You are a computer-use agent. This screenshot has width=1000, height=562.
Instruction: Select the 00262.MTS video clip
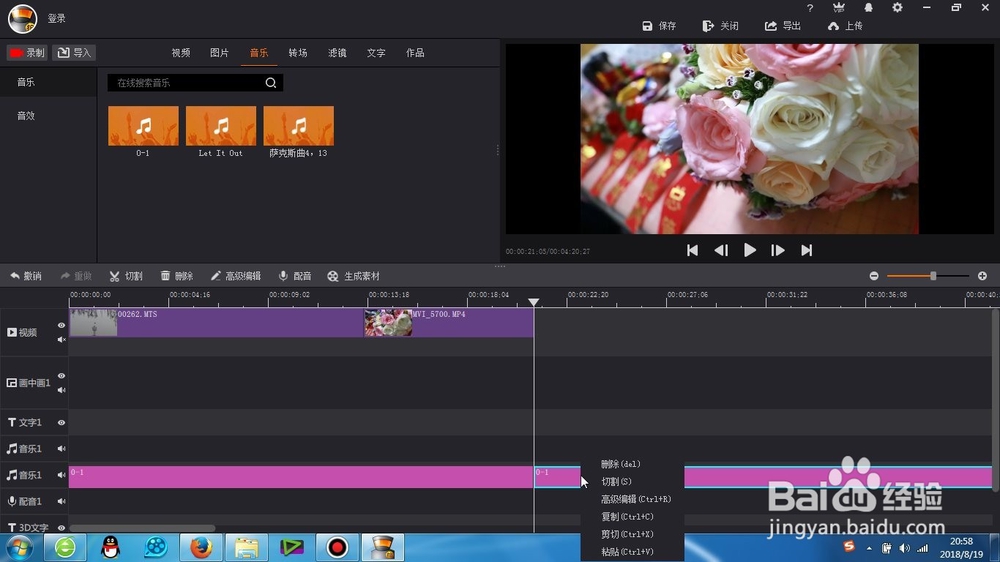216,323
